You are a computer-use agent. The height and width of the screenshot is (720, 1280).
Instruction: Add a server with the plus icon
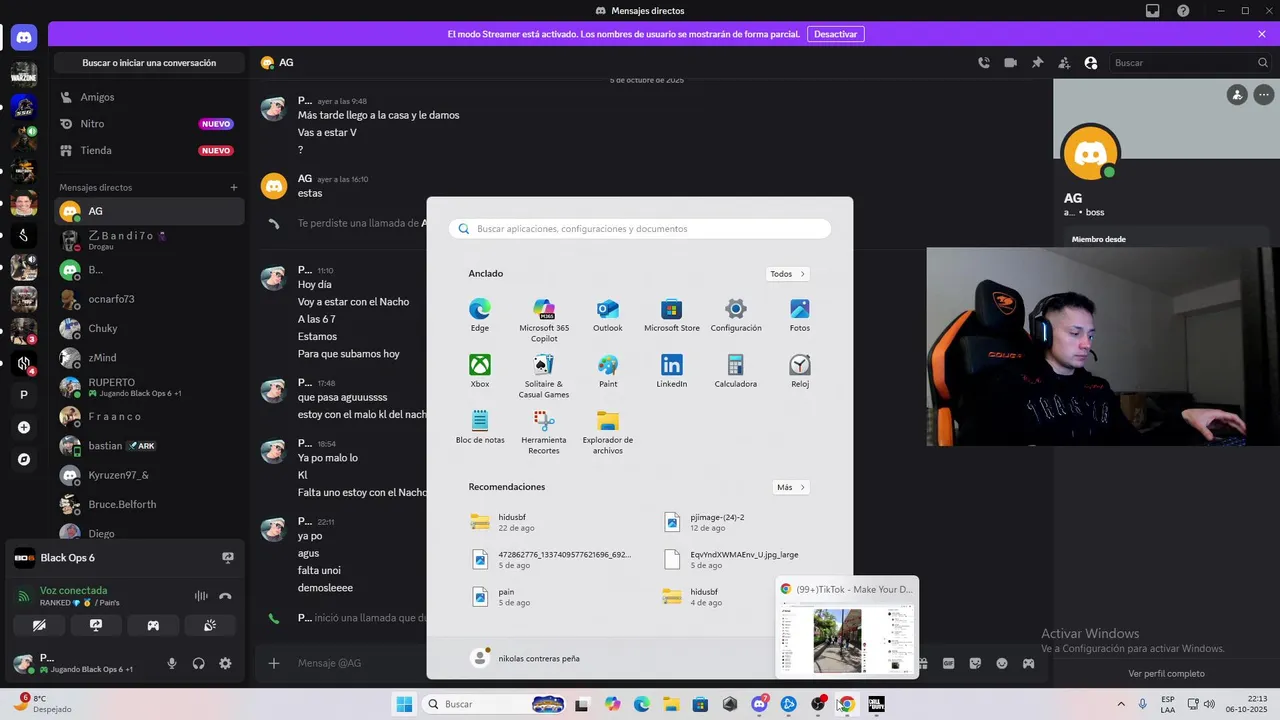(24, 427)
